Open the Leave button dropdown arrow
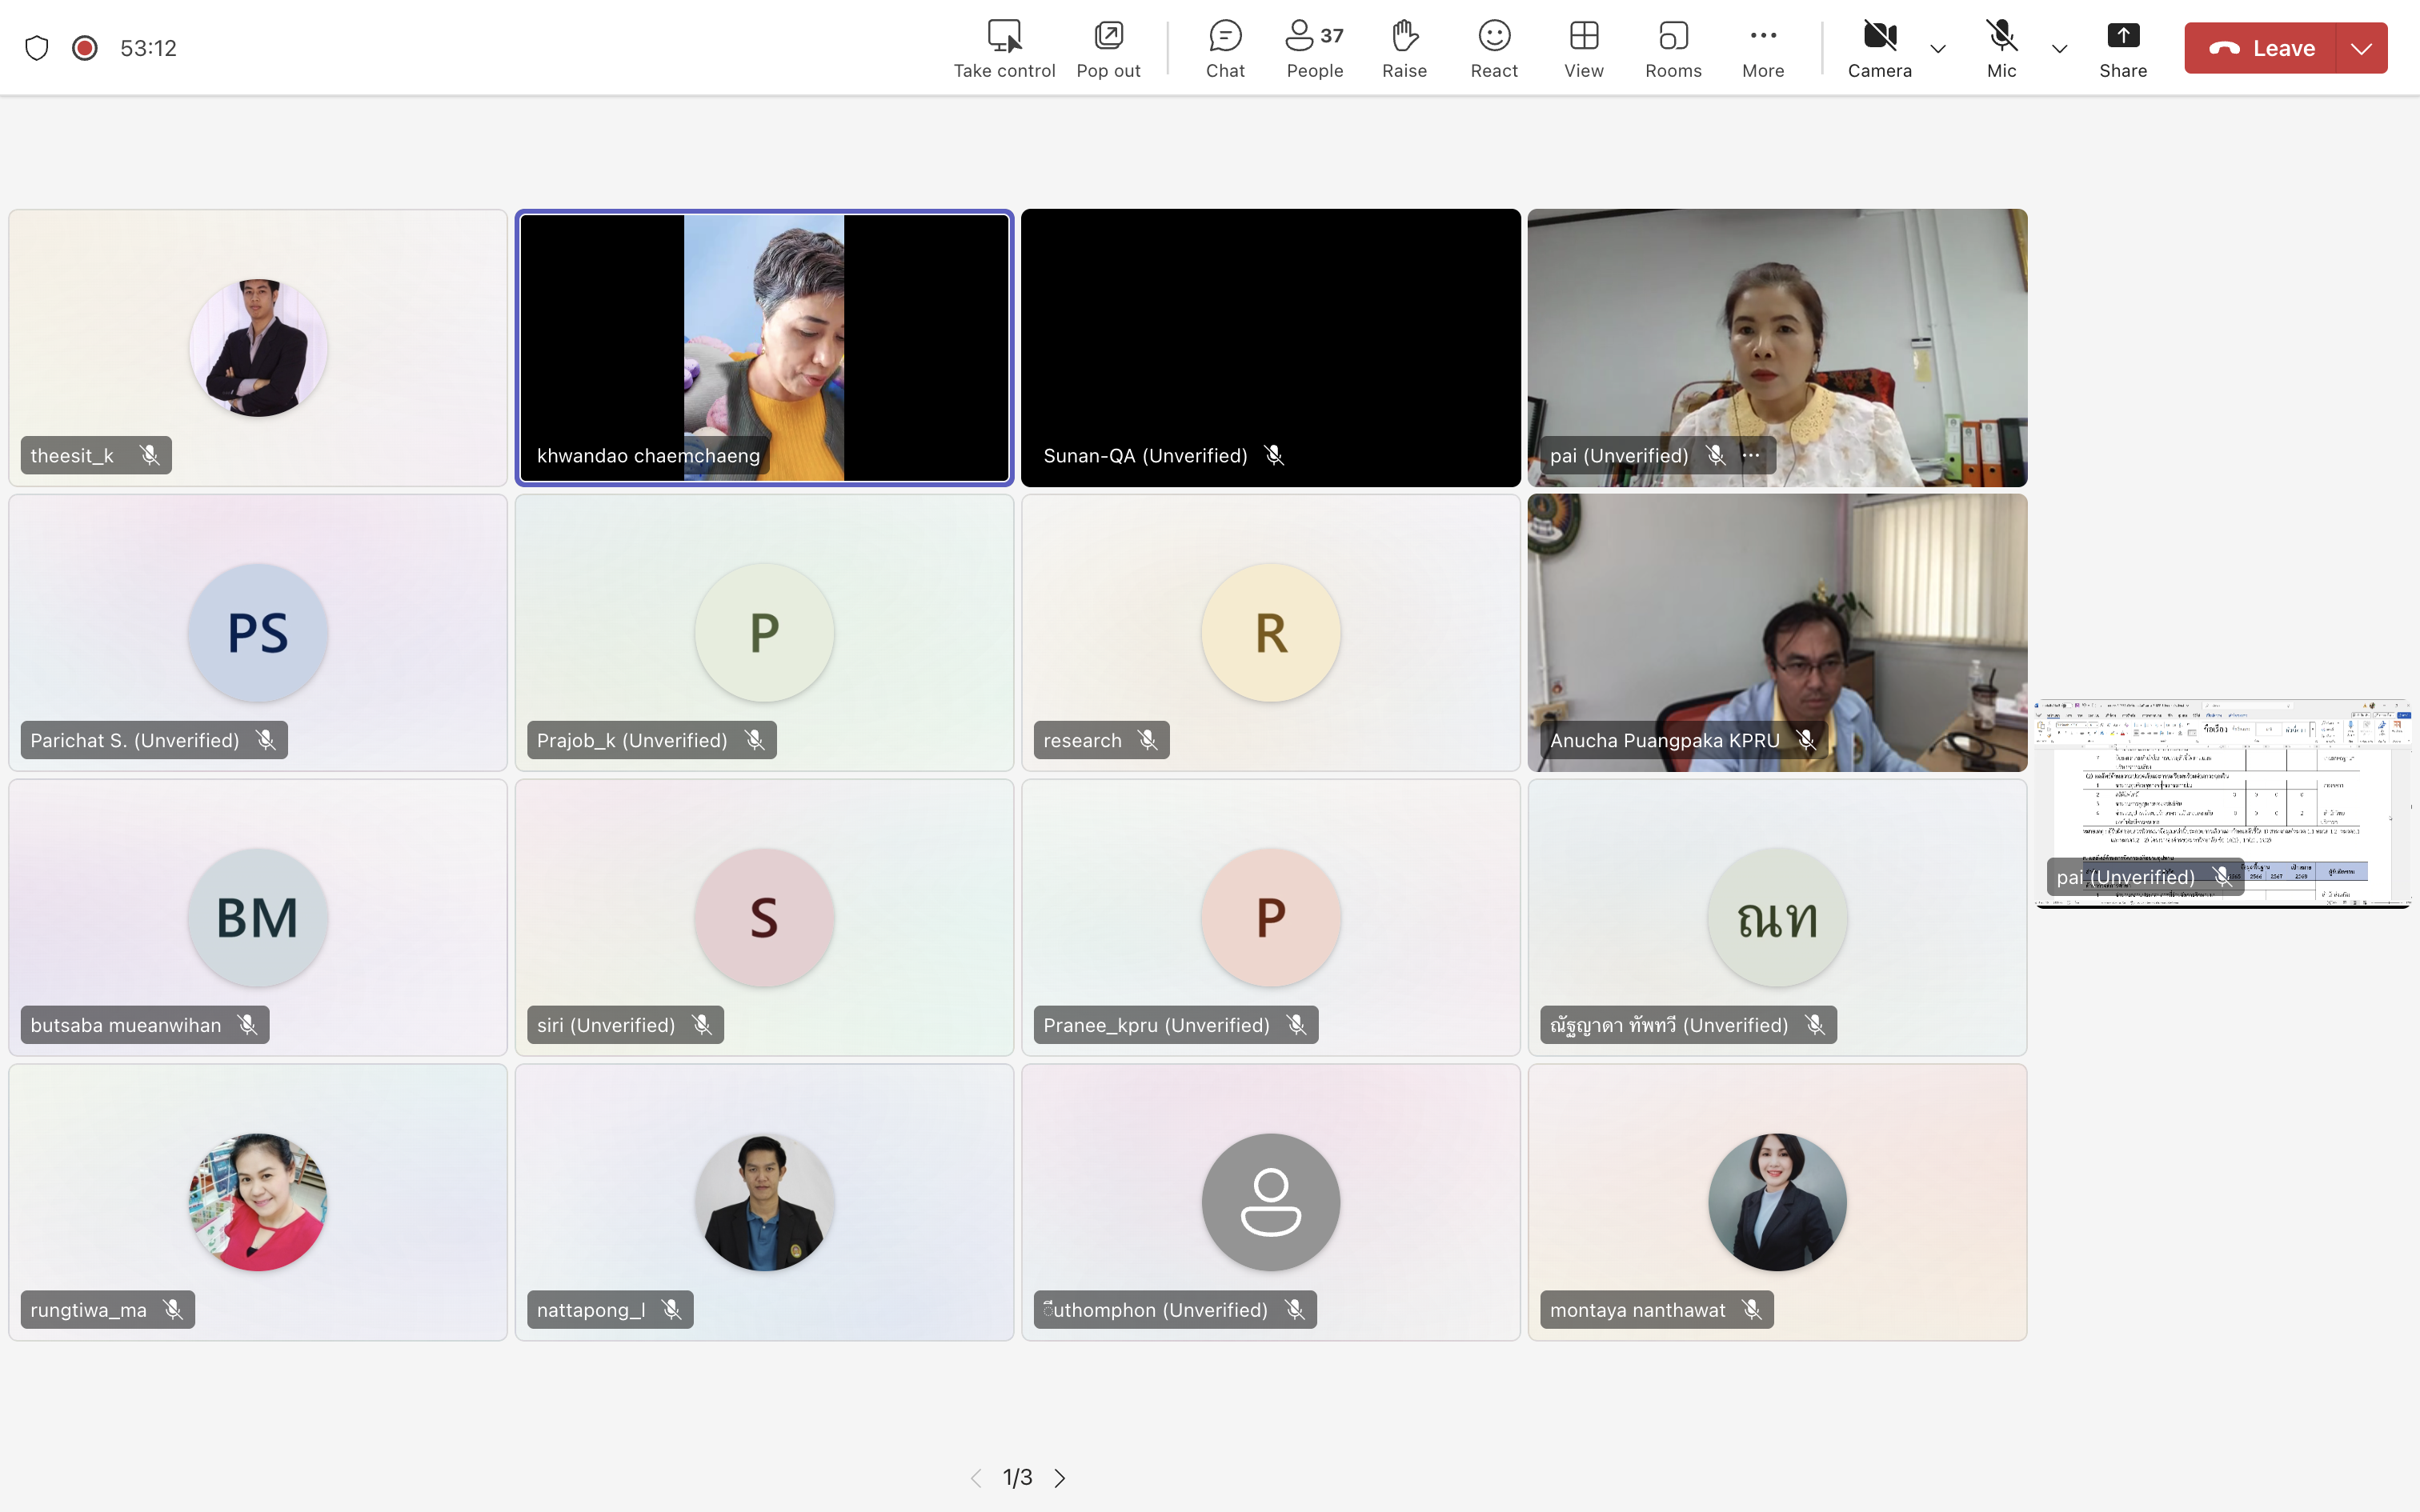Screen dimensions: 2420x1512 click(x=2362, y=48)
